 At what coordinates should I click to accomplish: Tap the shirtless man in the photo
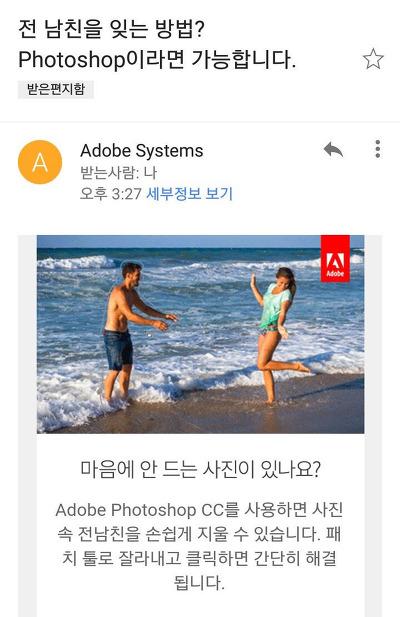[131, 330]
